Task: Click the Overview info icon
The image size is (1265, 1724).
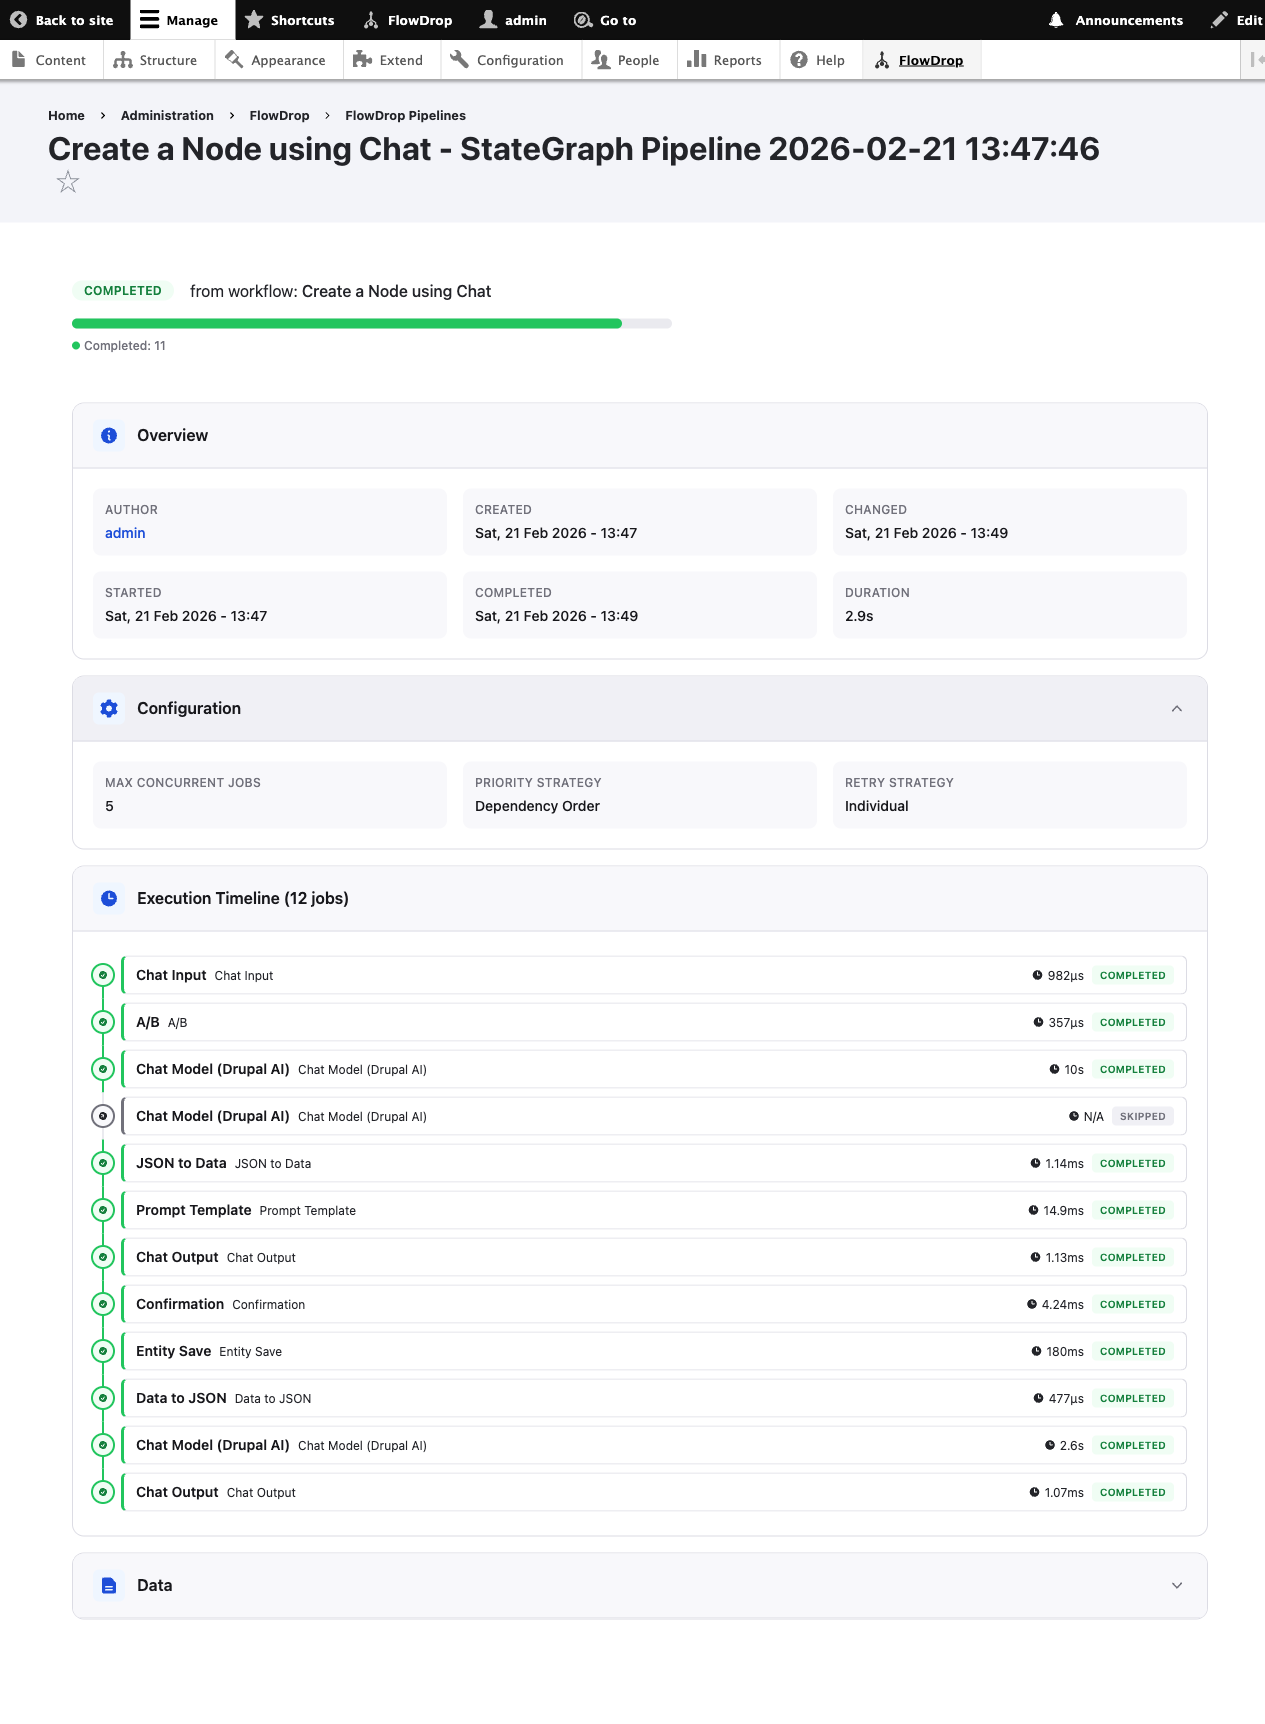Action: coord(109,436)
